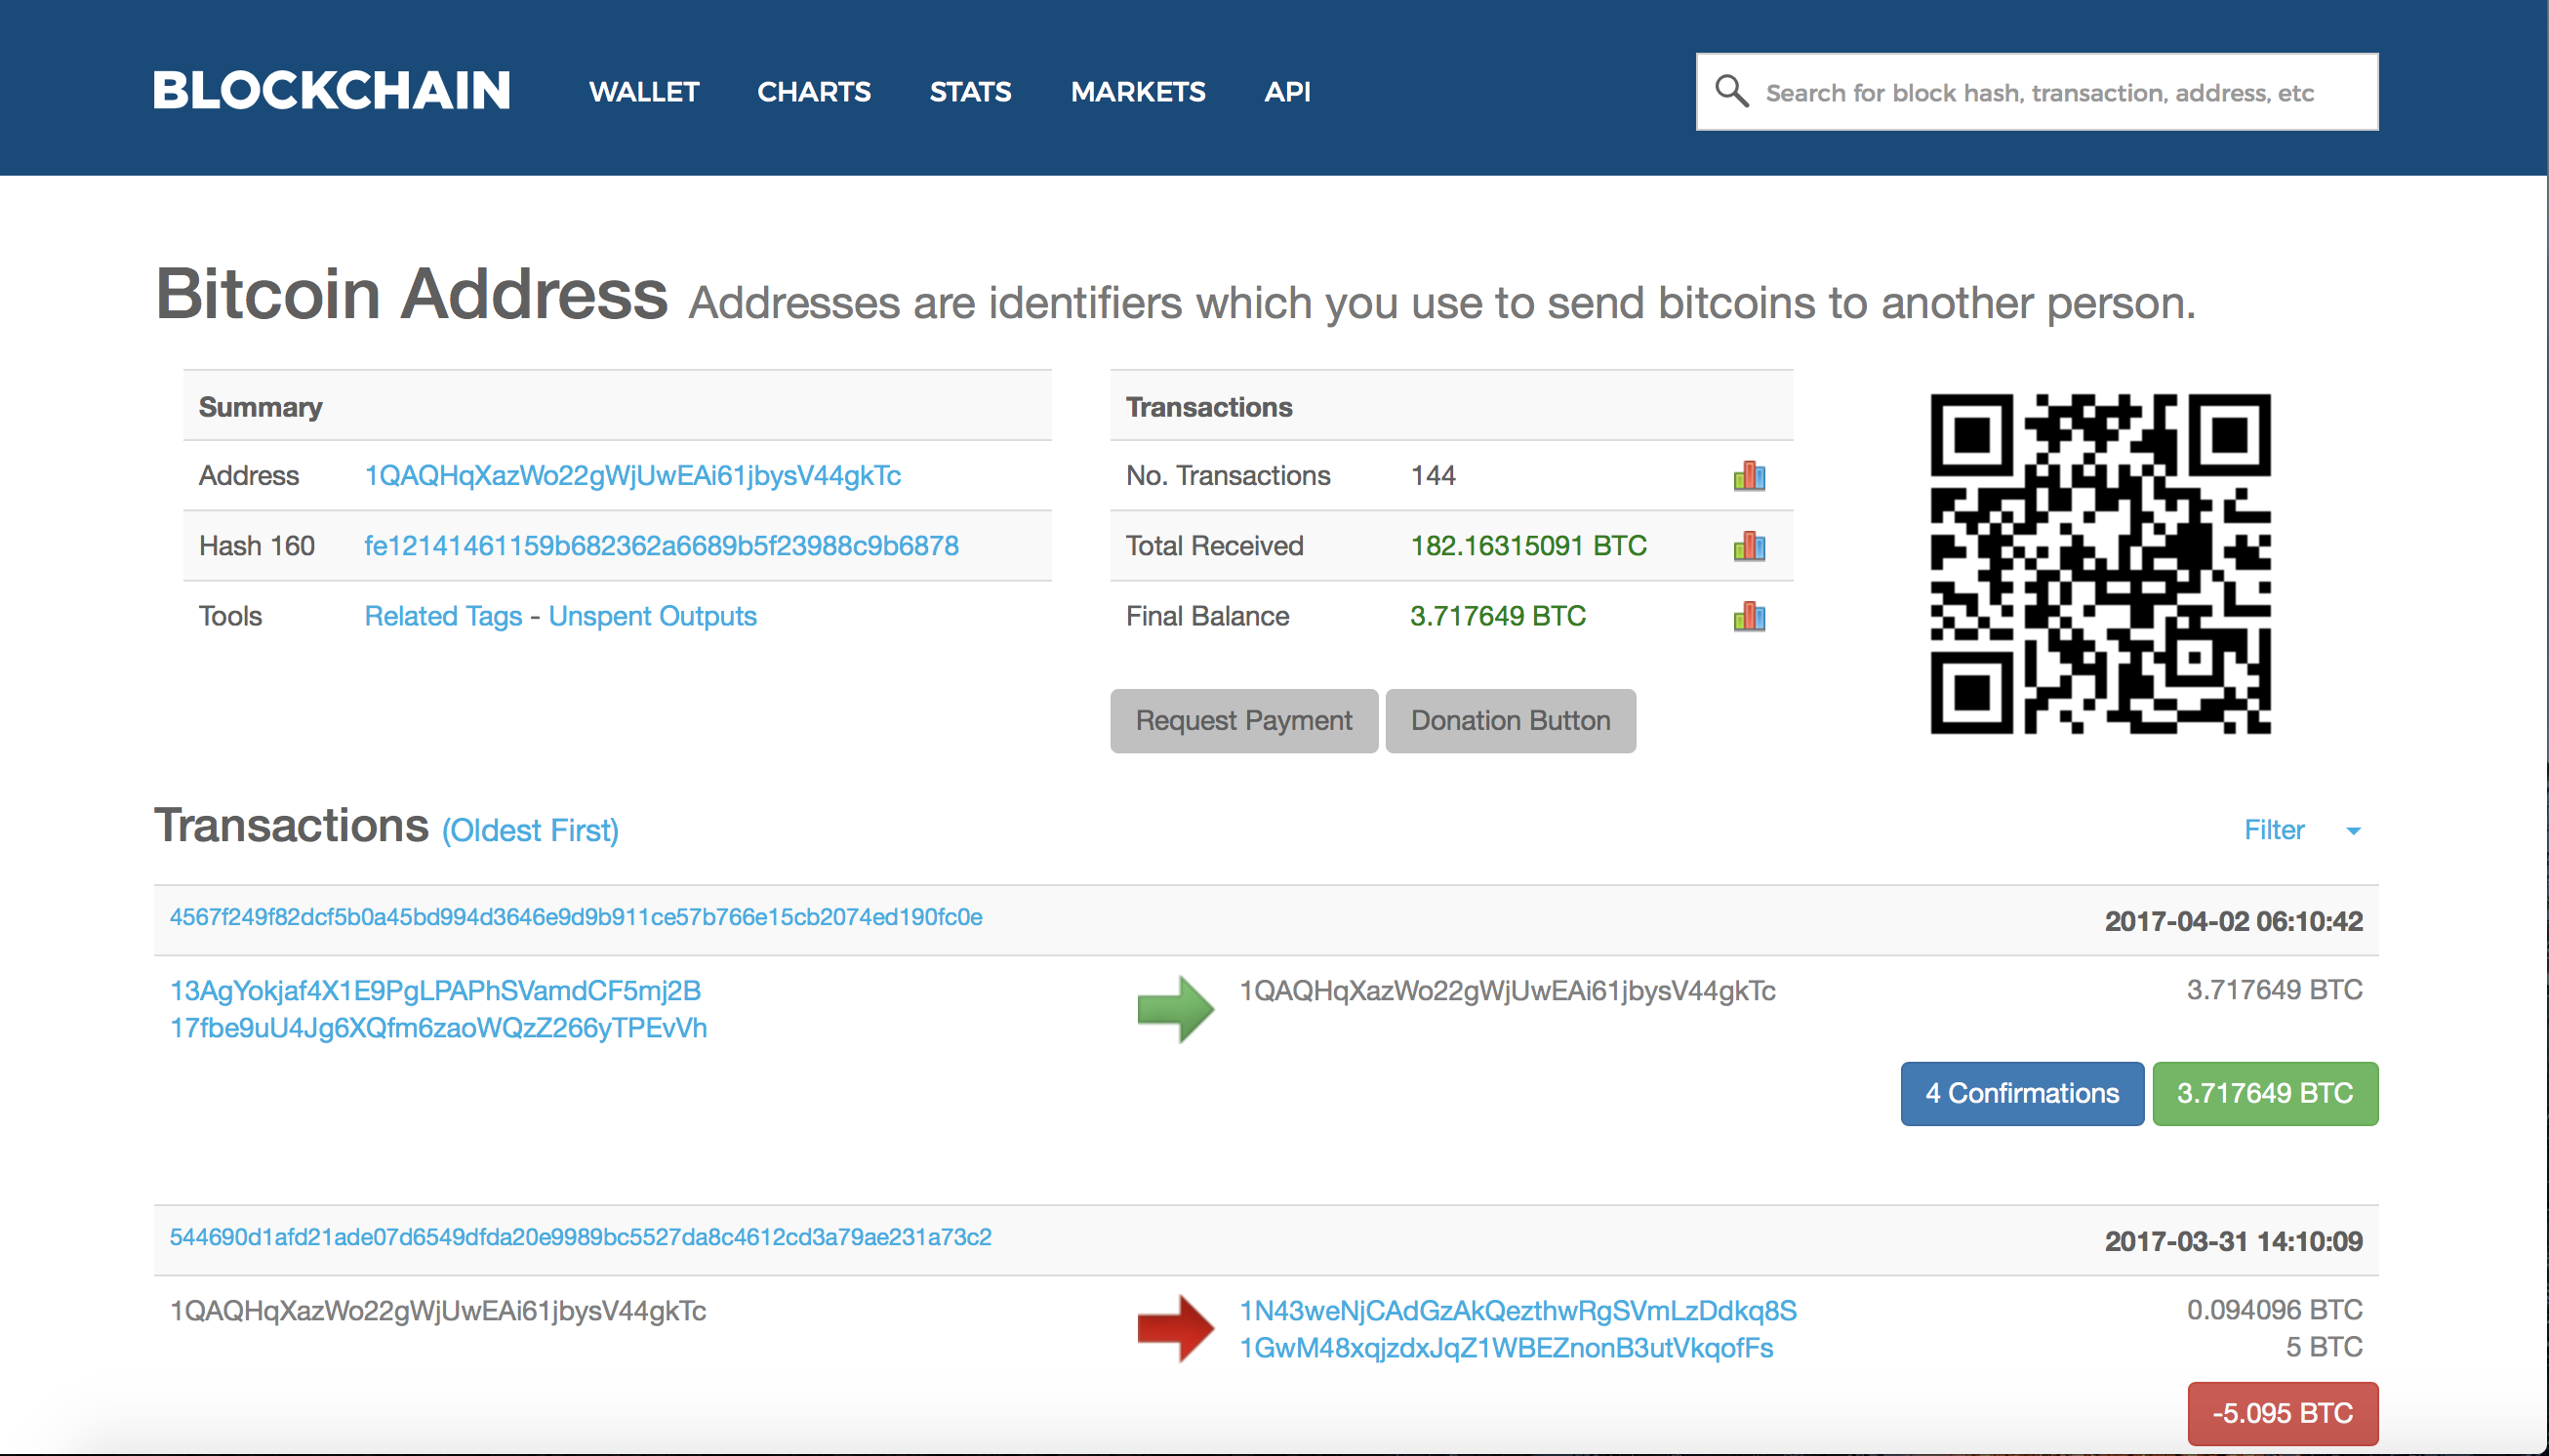
Task: Open recipient address 1N43weNjCAdGzAkQezthwRgSVmLzDdkq8S
Action: (x=1518, y=1311)
